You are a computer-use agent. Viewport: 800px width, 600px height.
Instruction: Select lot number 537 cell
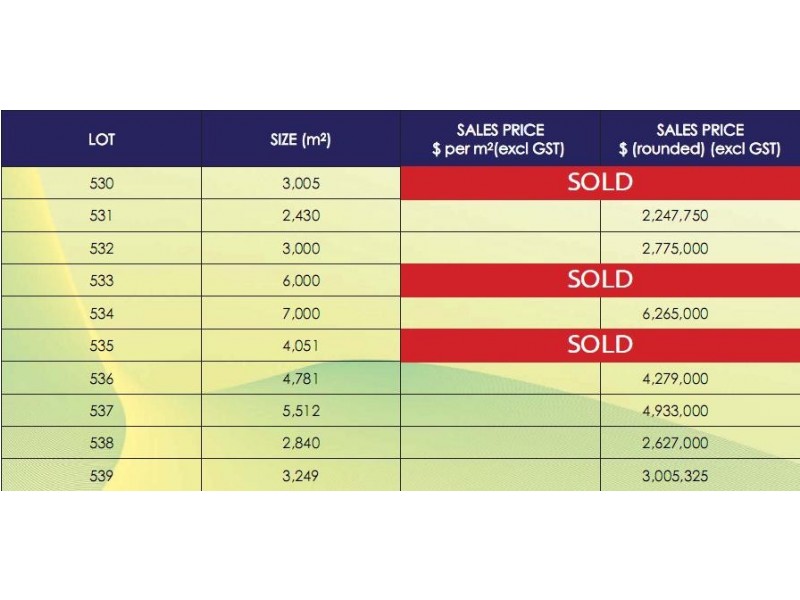101,411
